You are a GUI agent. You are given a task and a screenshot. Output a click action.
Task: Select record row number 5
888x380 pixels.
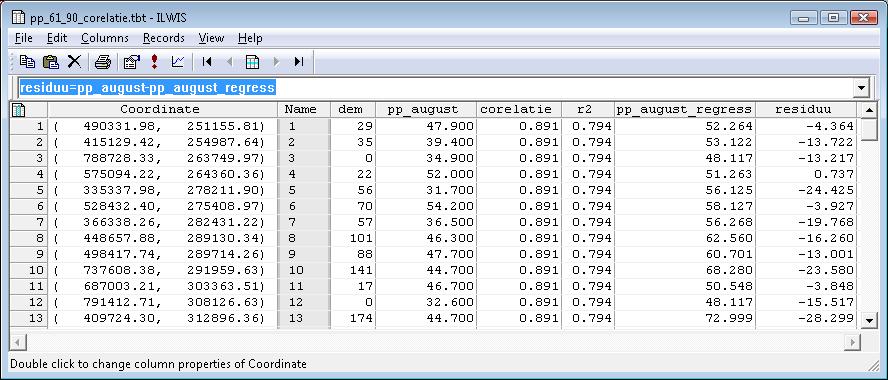29,190
